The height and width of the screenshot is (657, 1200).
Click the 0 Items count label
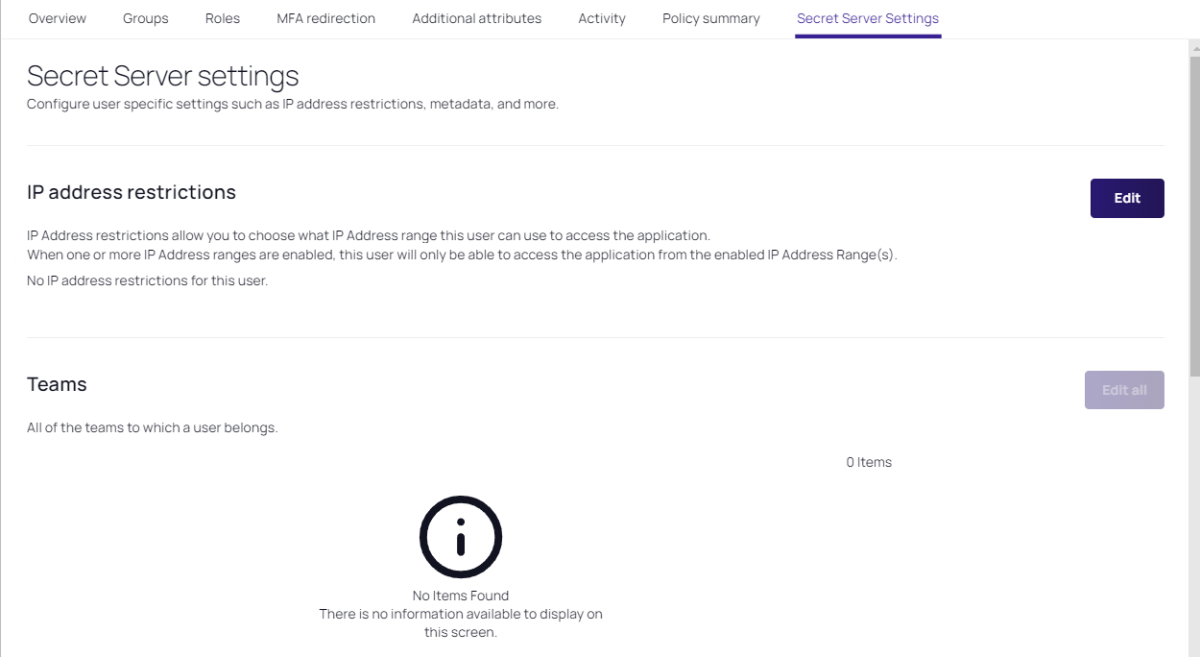[x=868, y=462]
